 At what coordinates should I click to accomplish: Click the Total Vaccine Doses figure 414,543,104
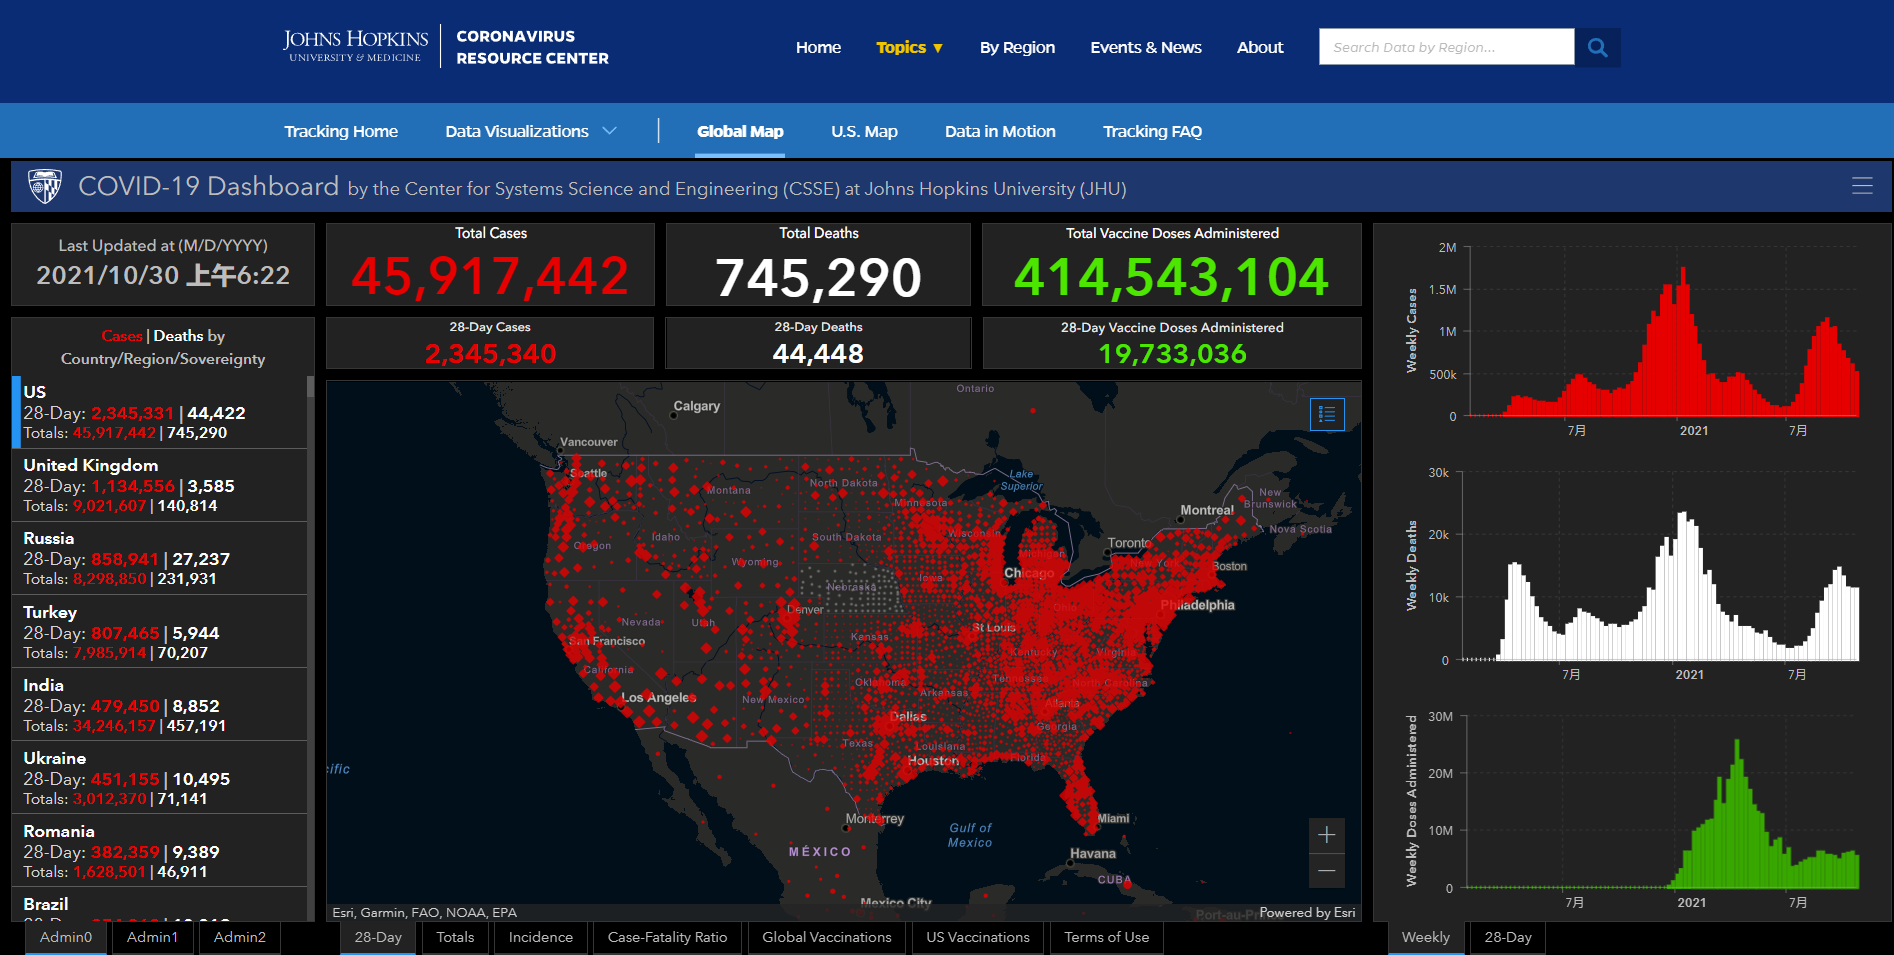tap(1172, 276)
